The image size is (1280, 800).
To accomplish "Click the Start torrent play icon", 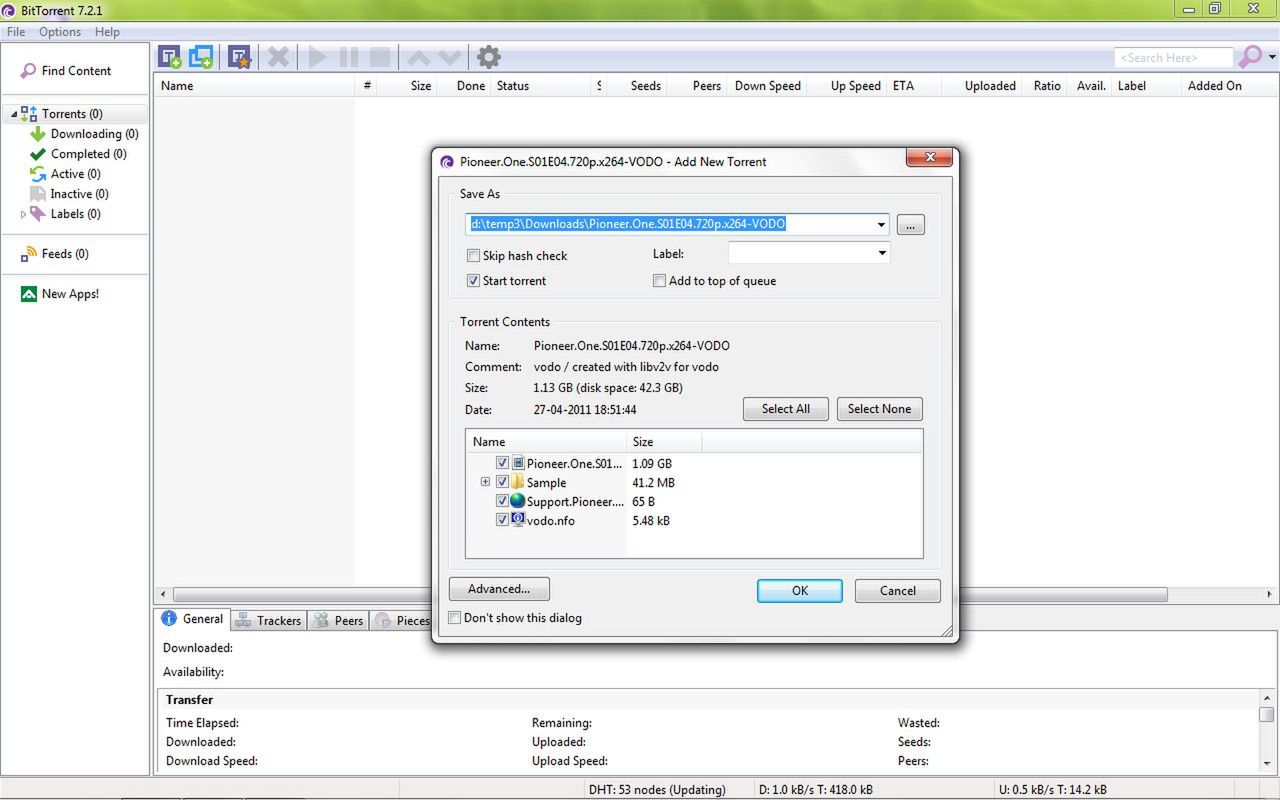I will click(318, 57).
